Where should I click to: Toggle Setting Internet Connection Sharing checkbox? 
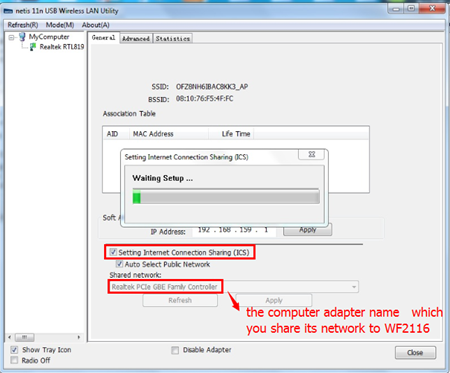coord(113,252)
